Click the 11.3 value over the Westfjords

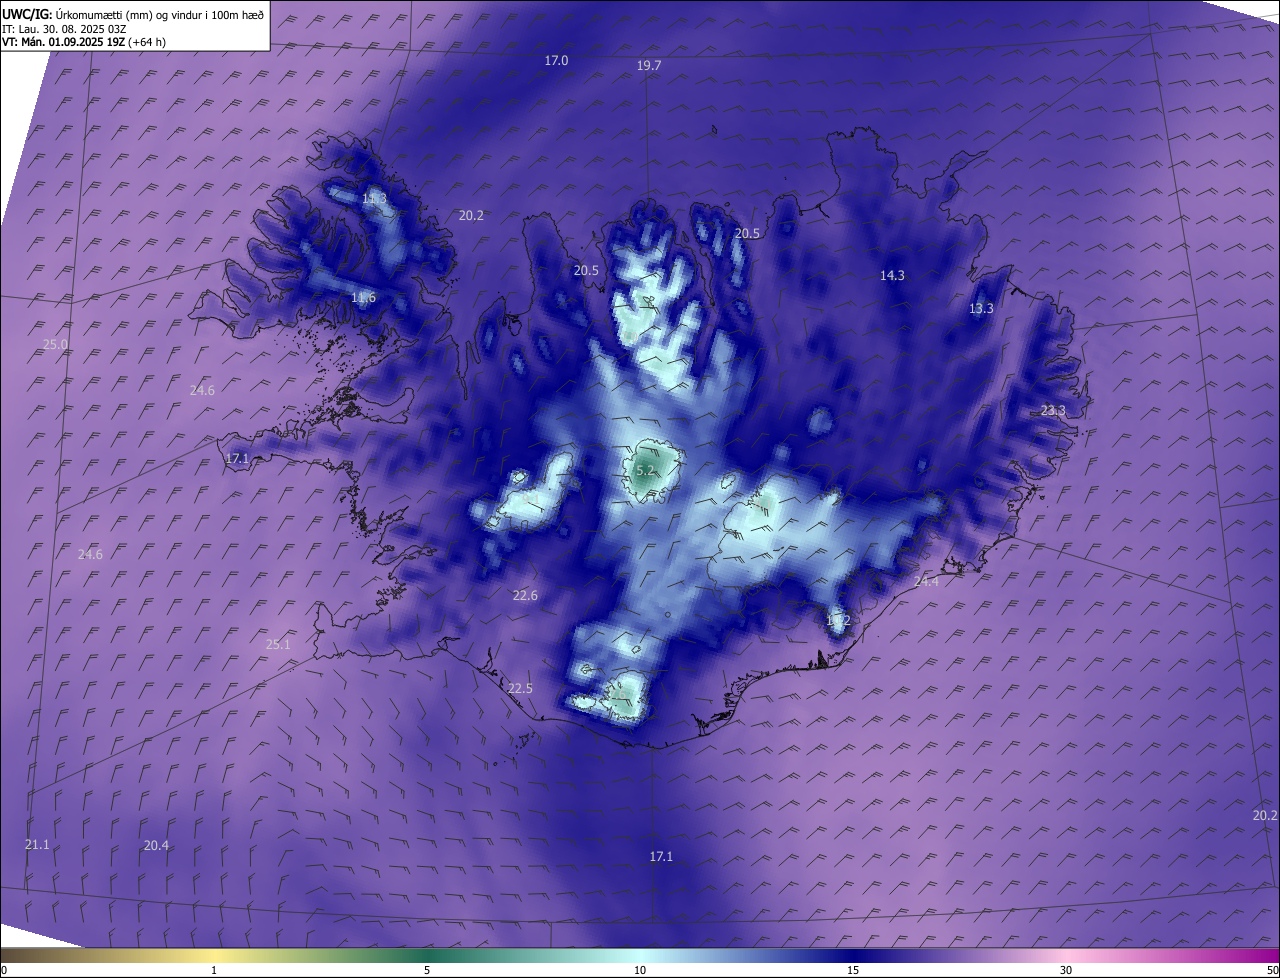pos(374,200)
